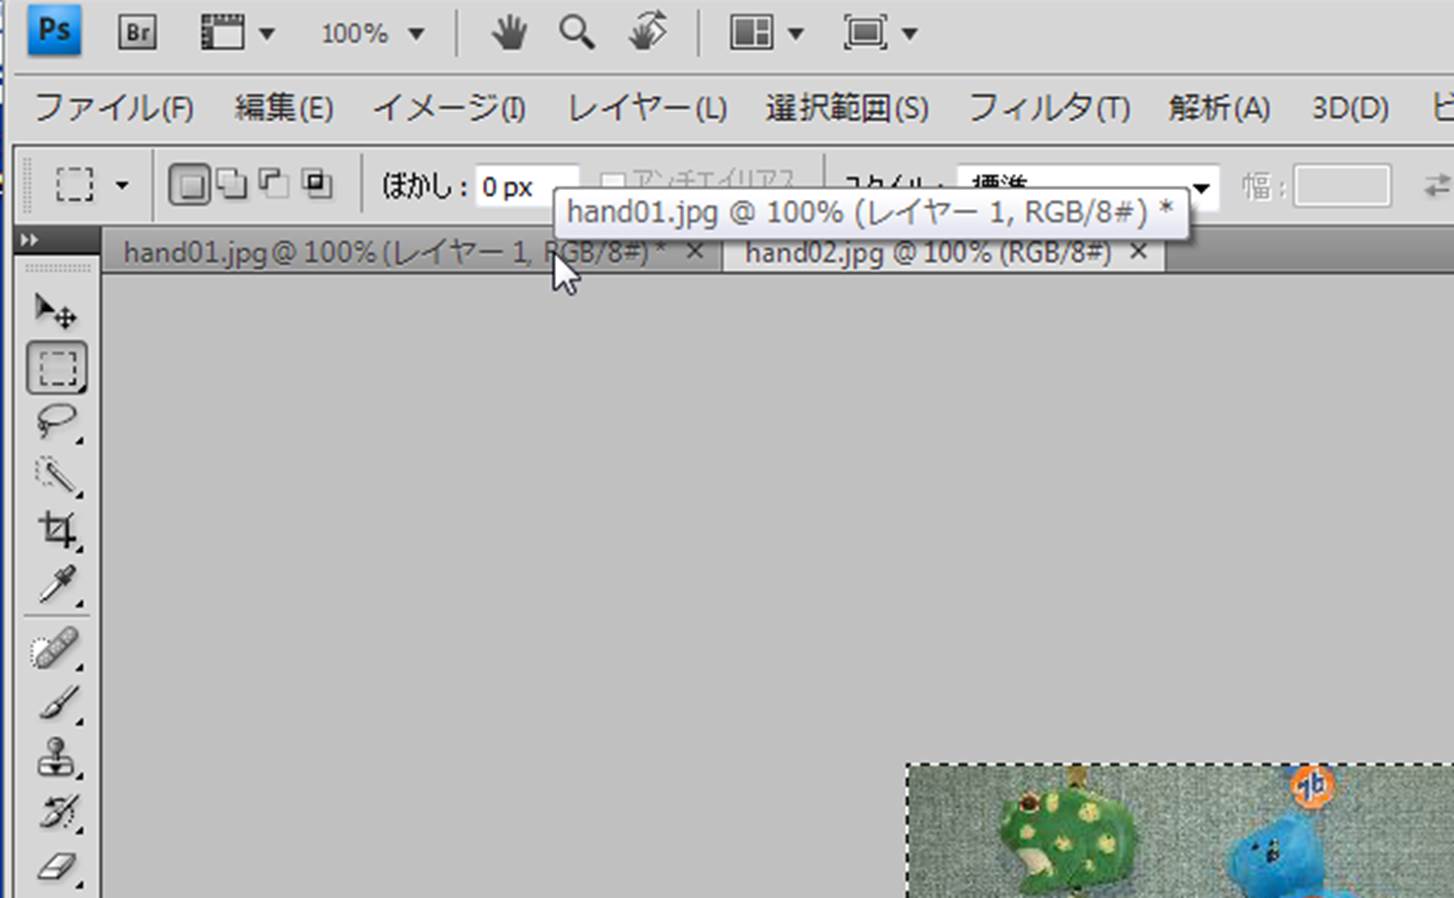Select the Eyedropper tool
The image size is (1454, 898).
click(57, 584)
